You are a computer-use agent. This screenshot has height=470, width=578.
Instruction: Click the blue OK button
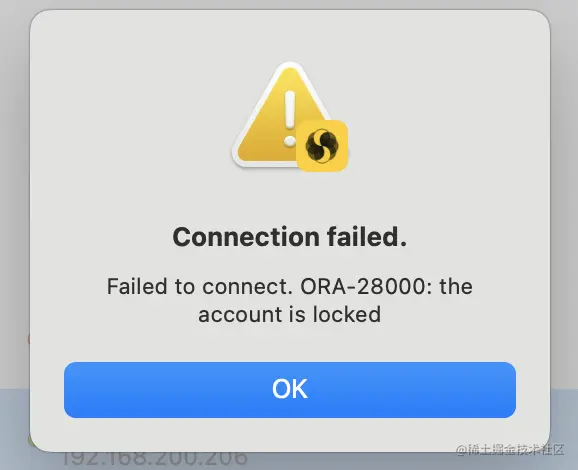[290, 390]
